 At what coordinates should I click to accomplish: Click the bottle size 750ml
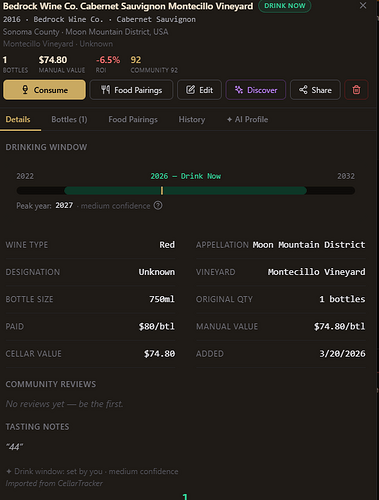click(162, 299)
